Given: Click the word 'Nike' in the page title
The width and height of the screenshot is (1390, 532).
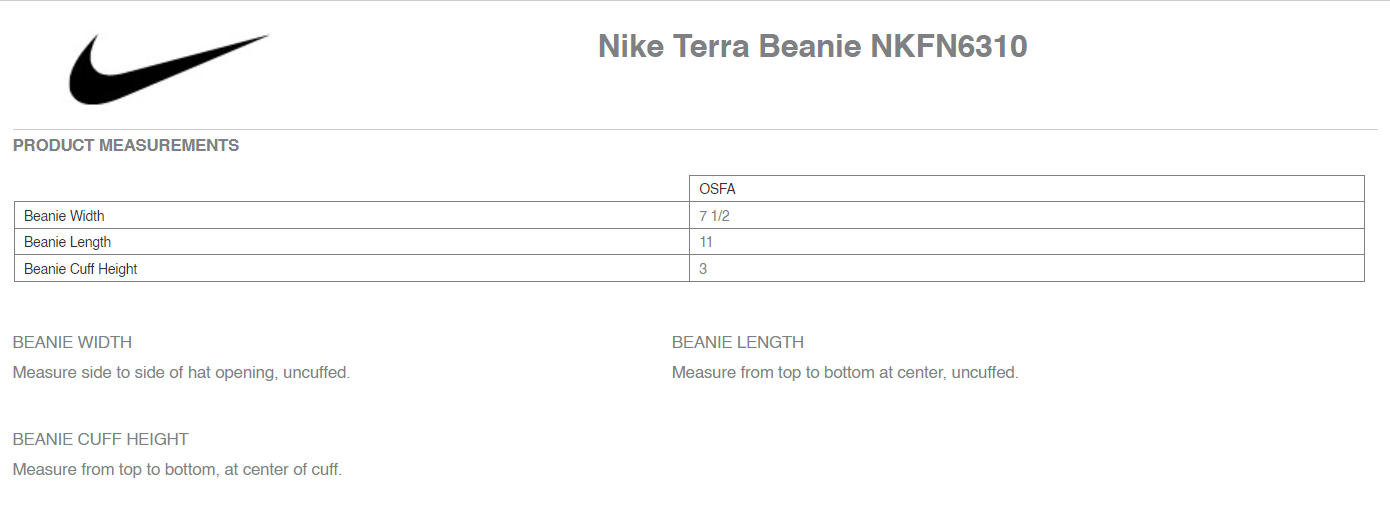Looking at the screenshot, I should pos(631,47).
